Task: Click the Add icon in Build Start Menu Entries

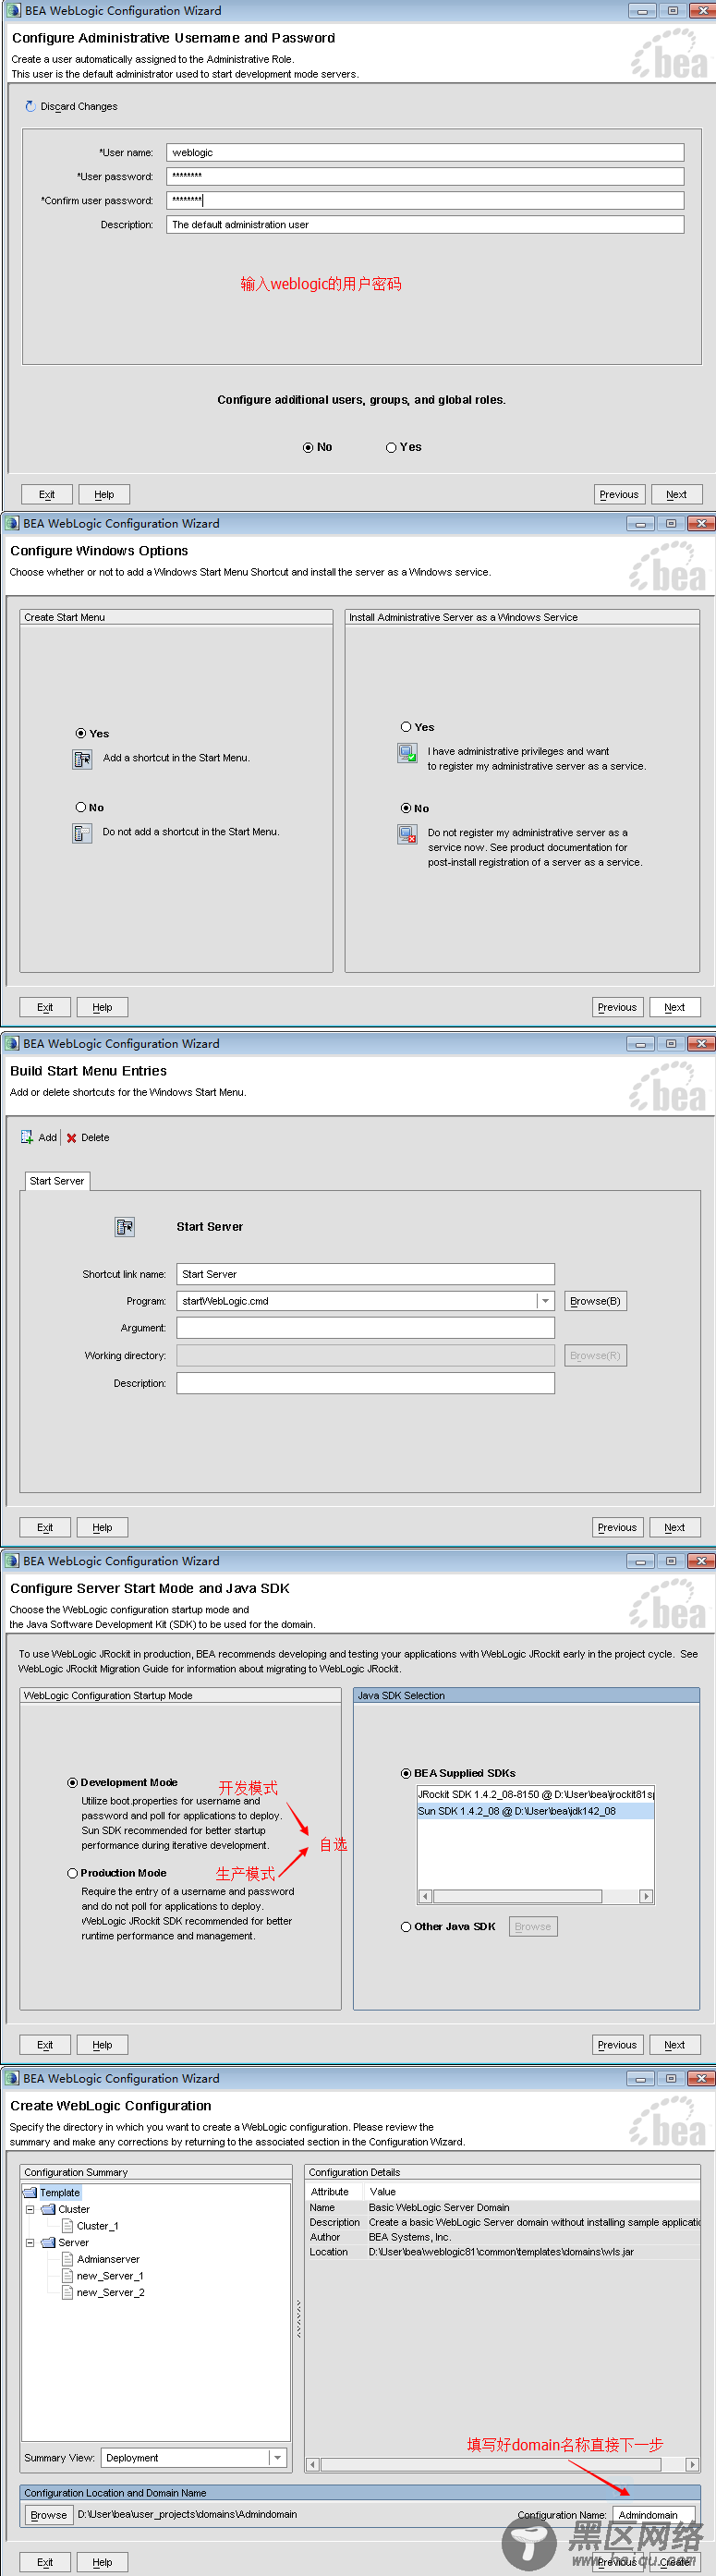Action: (27, 1137)
